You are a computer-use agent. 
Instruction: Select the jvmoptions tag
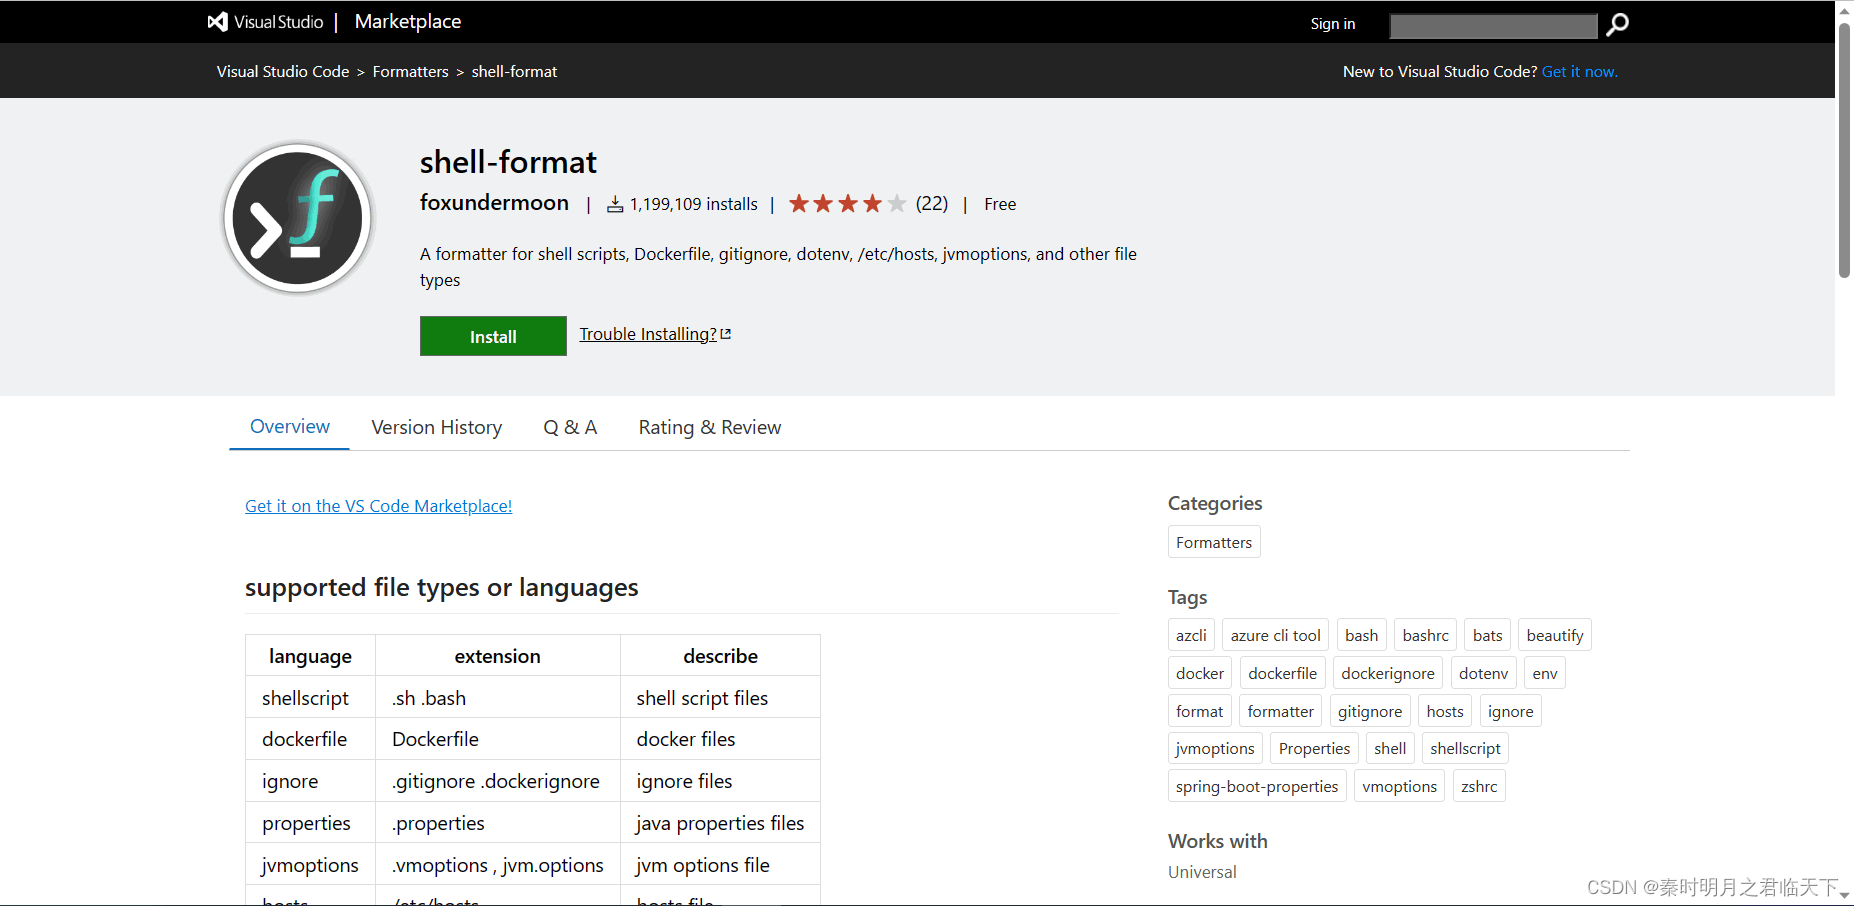pyautogui.click(x=1215, y=748)
